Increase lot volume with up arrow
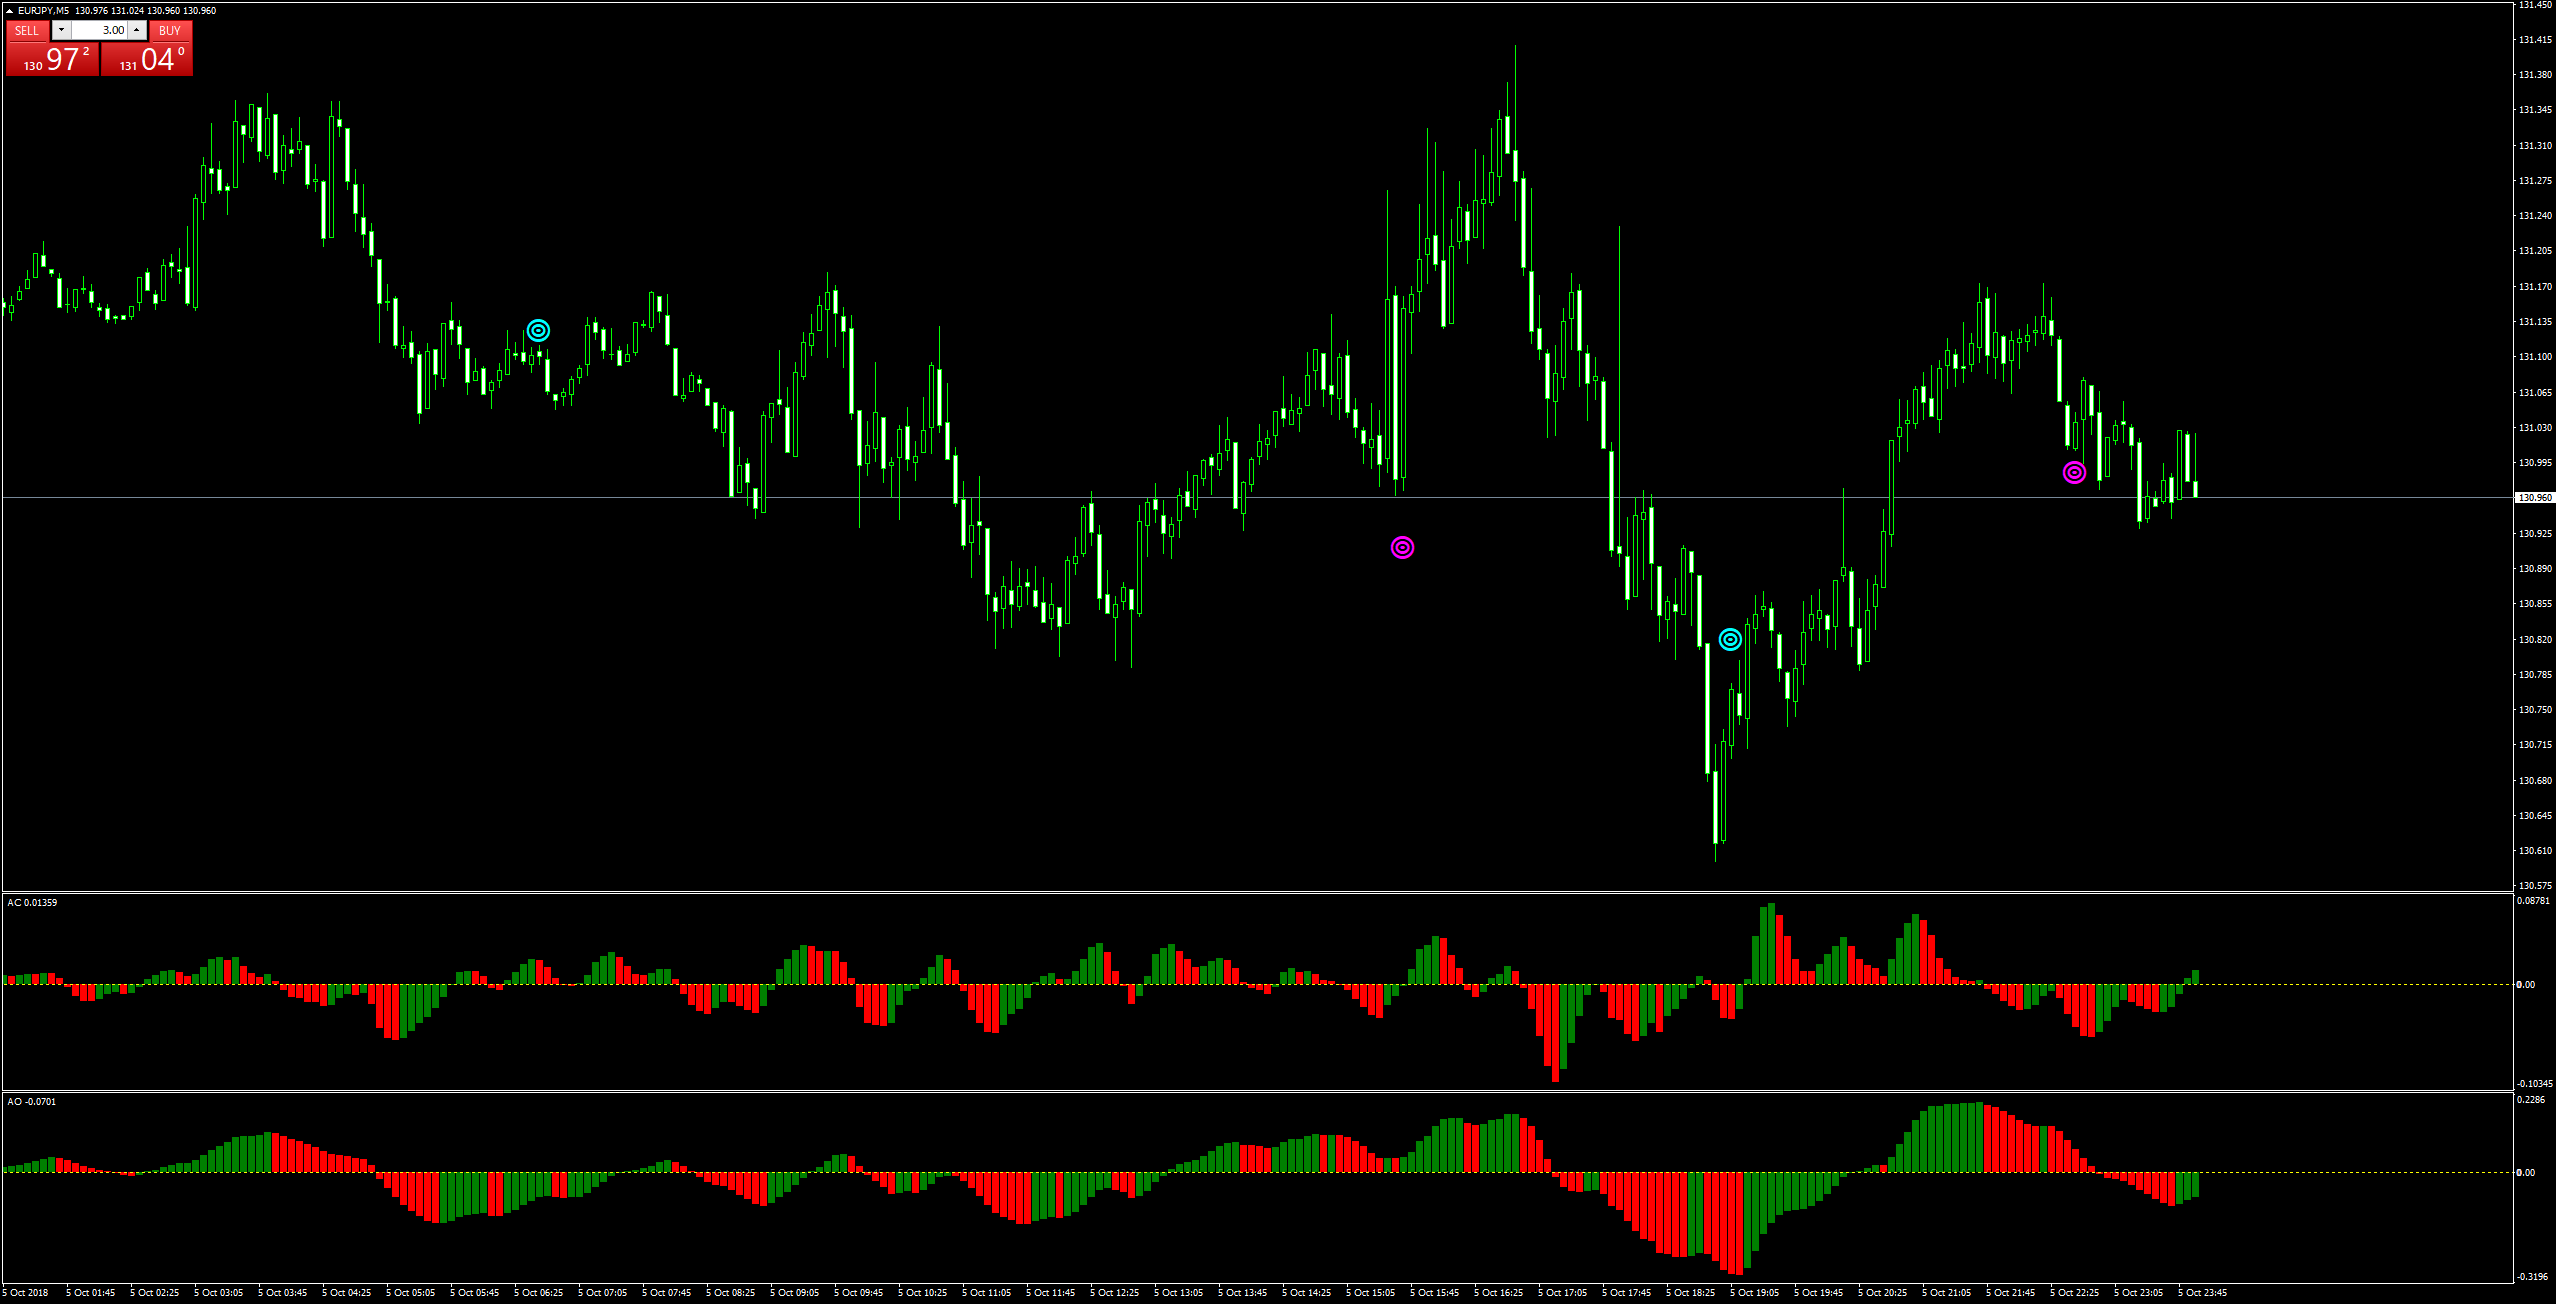2556x1304 pixels. 137,30
